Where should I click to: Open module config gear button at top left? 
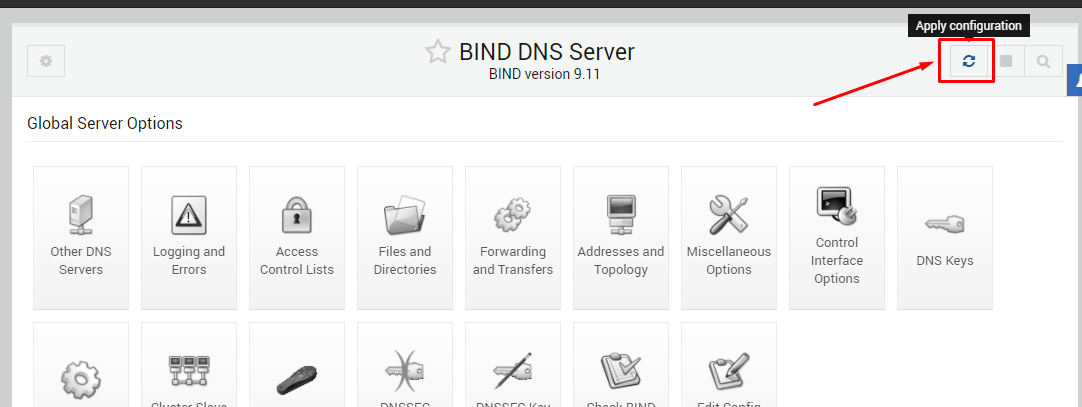point(46,61)
